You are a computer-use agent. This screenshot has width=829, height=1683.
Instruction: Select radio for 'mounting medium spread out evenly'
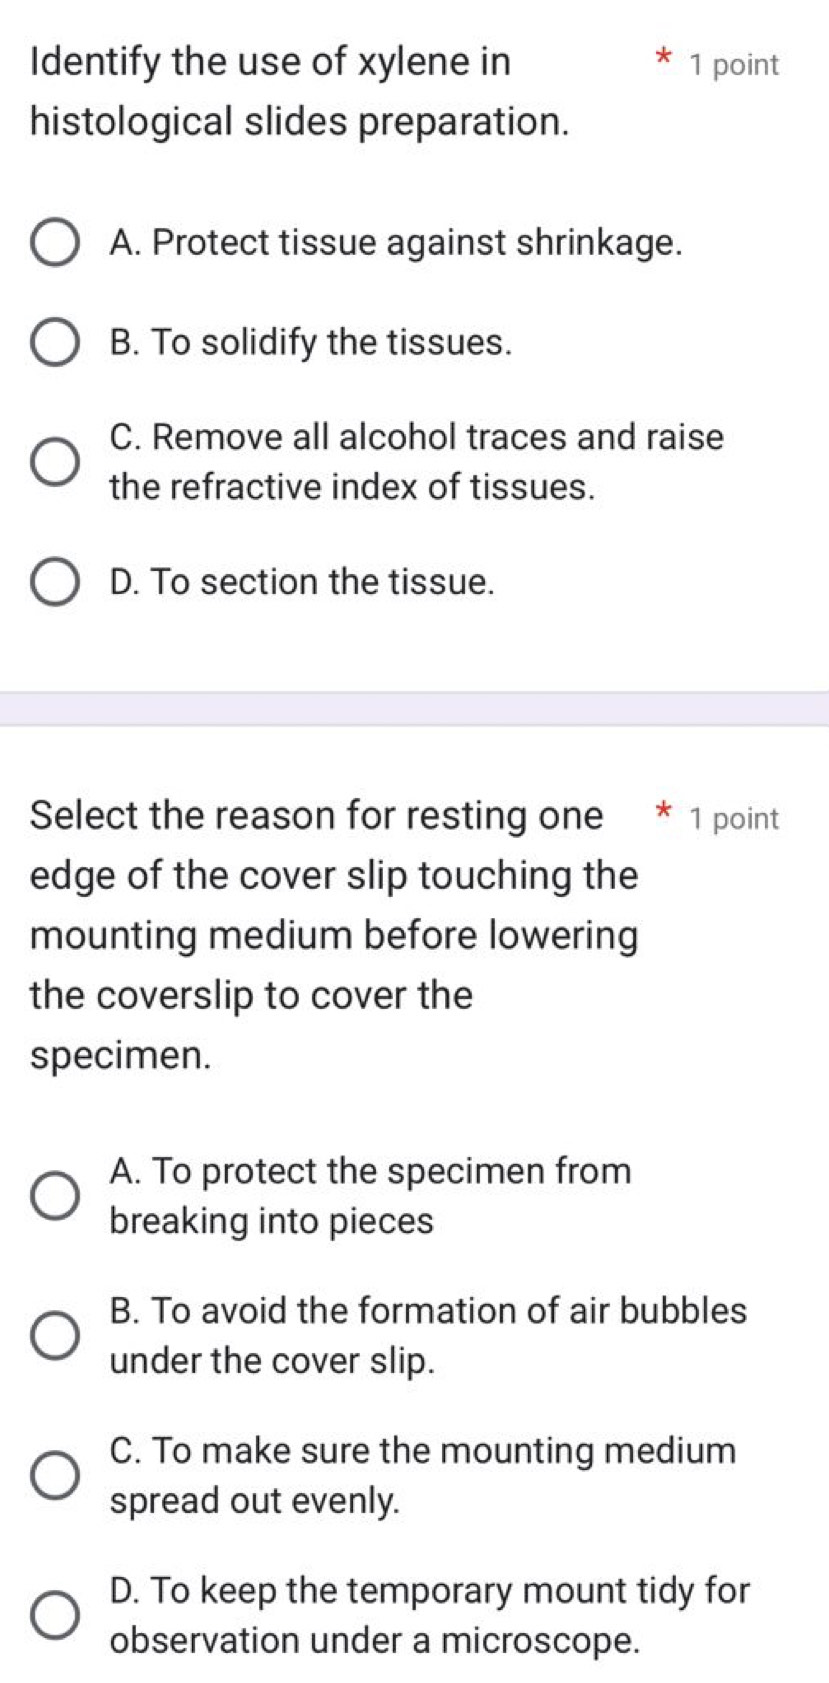[54, 1476]
